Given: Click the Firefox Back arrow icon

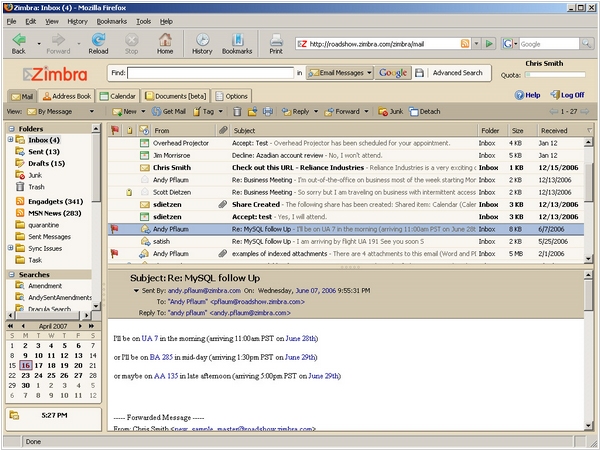Looking at the screenshot, I should (x=19, y=39).
